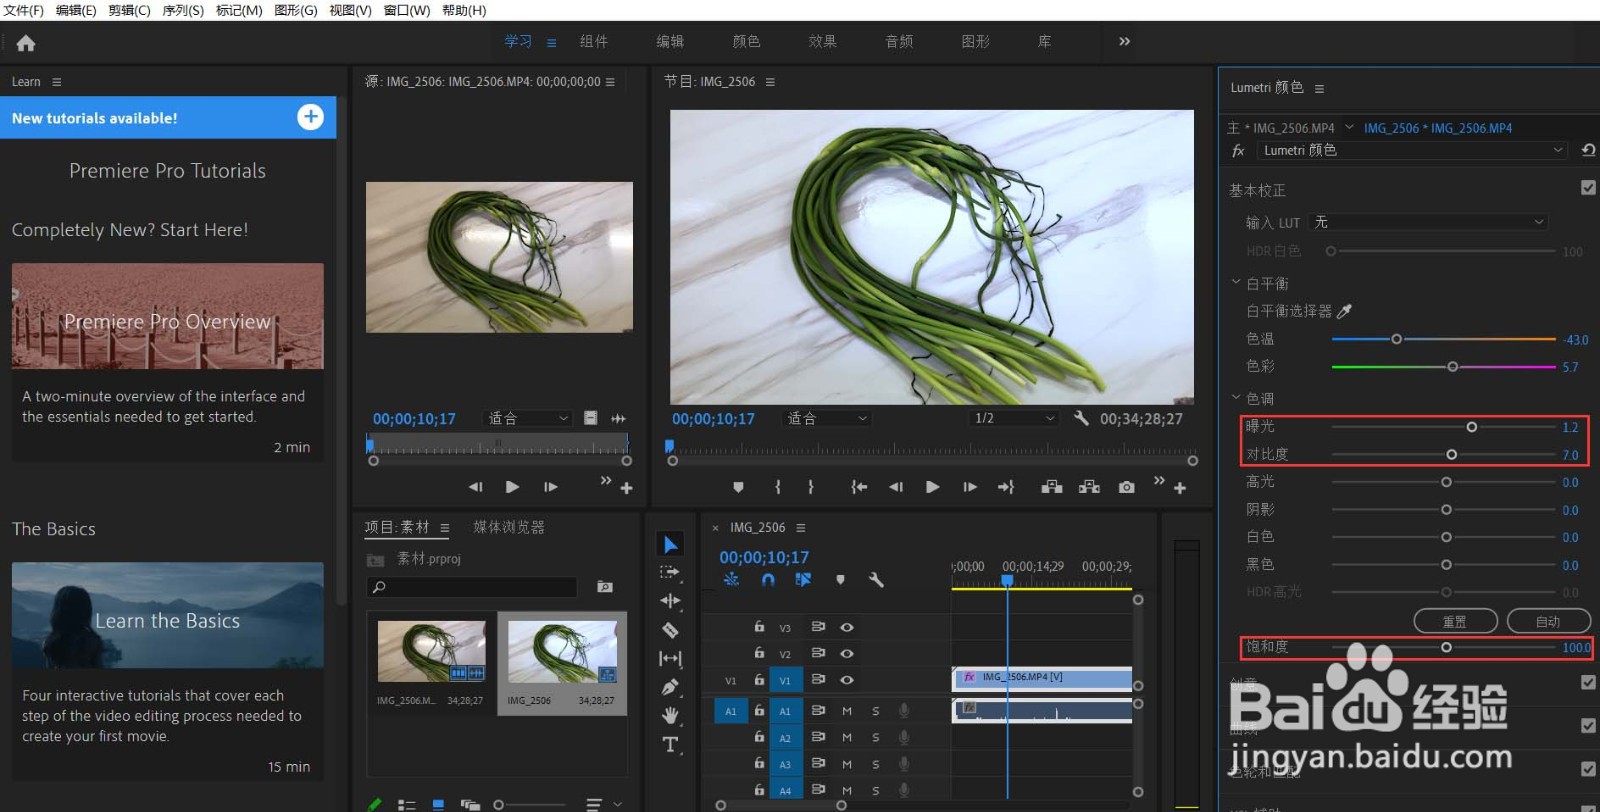Export frame with camera icon

tap(1127, 487)
